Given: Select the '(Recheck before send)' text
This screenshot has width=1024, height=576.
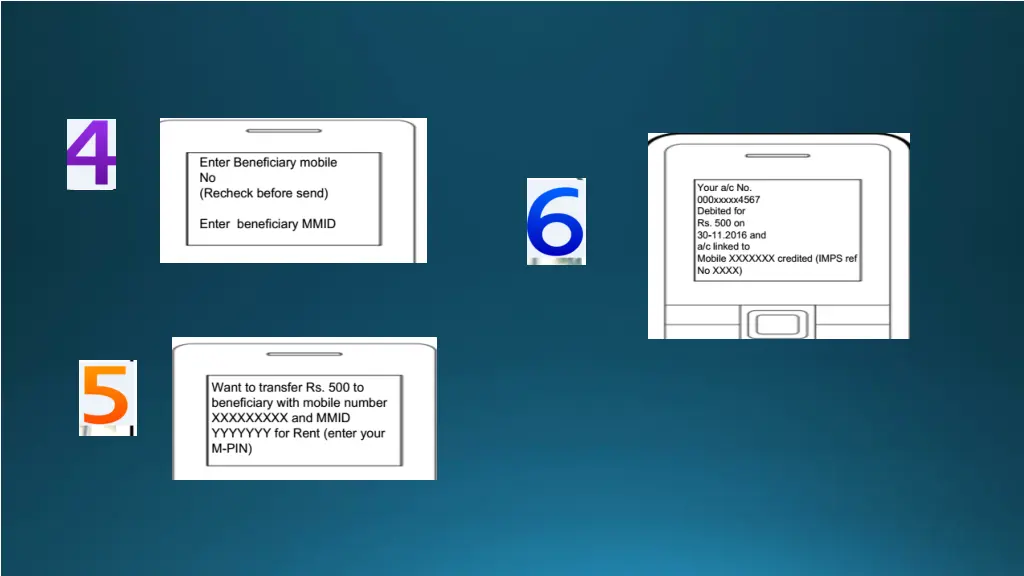Looking at the screenshot, I should (x=263, y=193).
